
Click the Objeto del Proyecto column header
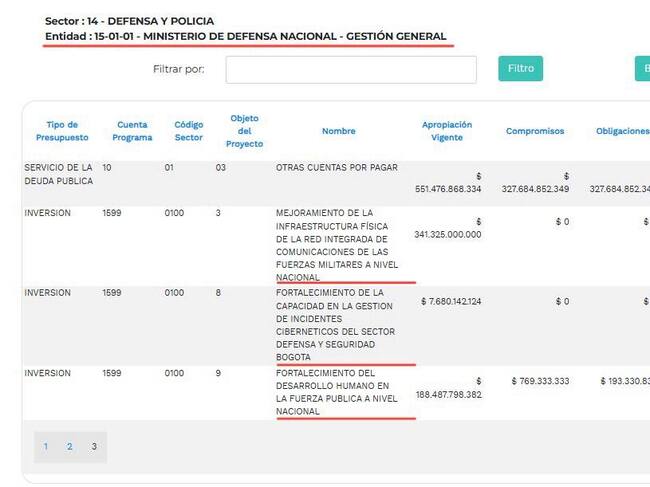(x=245, y=131)
